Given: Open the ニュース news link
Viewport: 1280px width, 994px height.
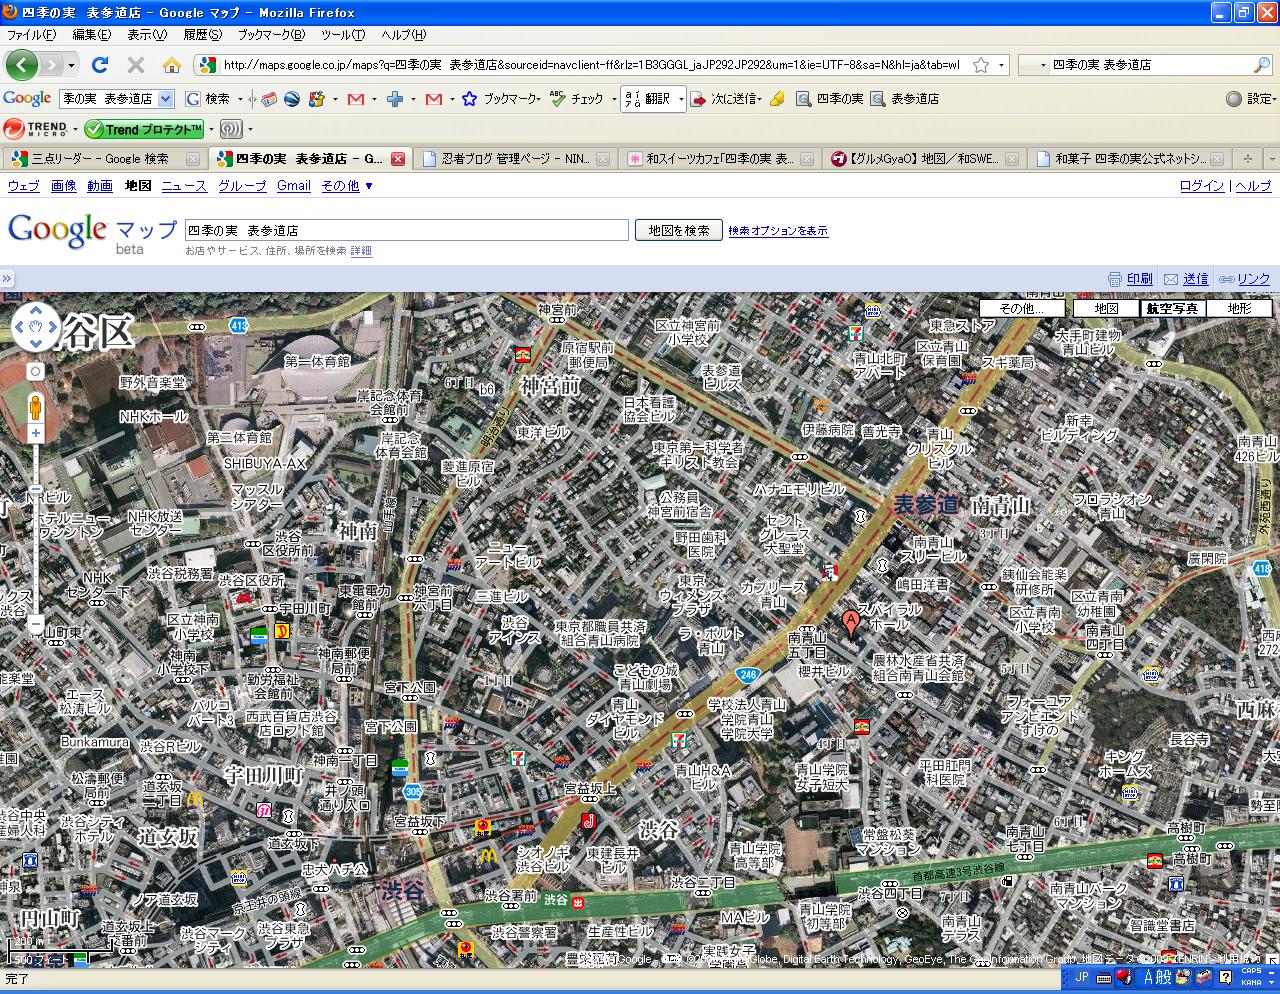Looking at the screenshot, I should tap(184, 186).
